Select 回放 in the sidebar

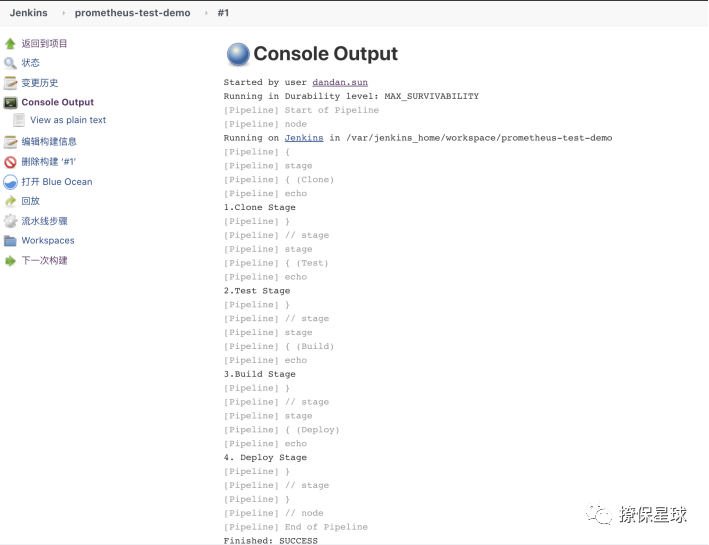31,201
